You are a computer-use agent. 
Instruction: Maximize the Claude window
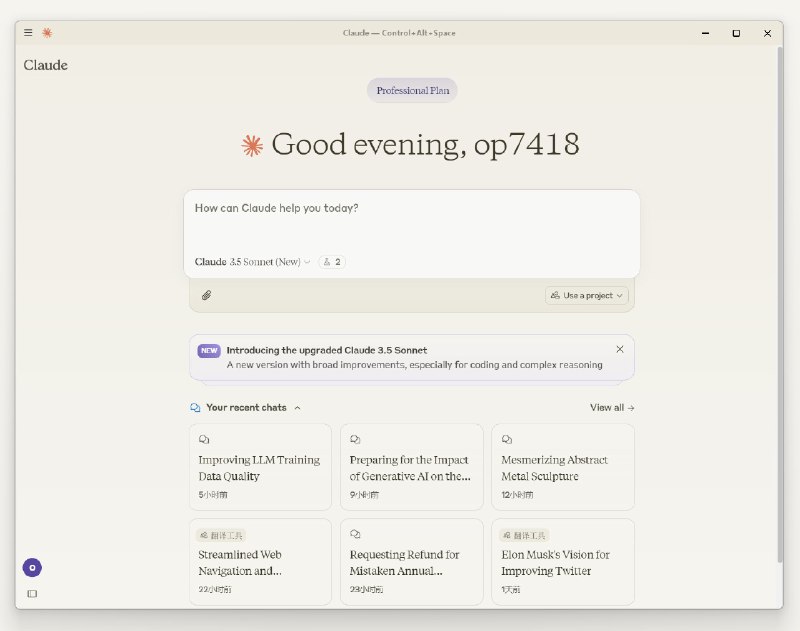[736, 33]
